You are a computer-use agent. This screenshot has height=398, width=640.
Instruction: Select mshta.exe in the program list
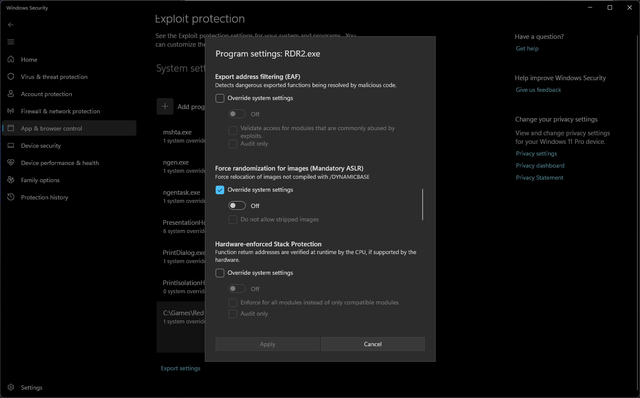tap(181, 136)
